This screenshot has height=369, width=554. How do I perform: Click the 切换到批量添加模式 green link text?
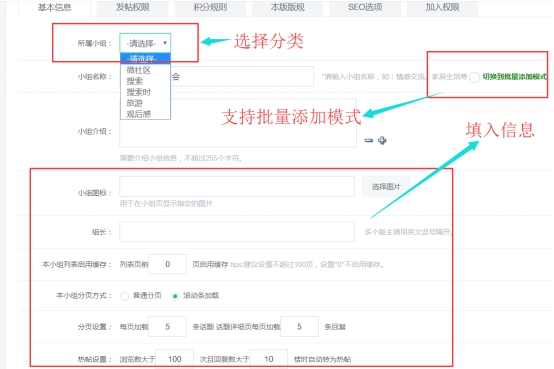tap(514, 76)
